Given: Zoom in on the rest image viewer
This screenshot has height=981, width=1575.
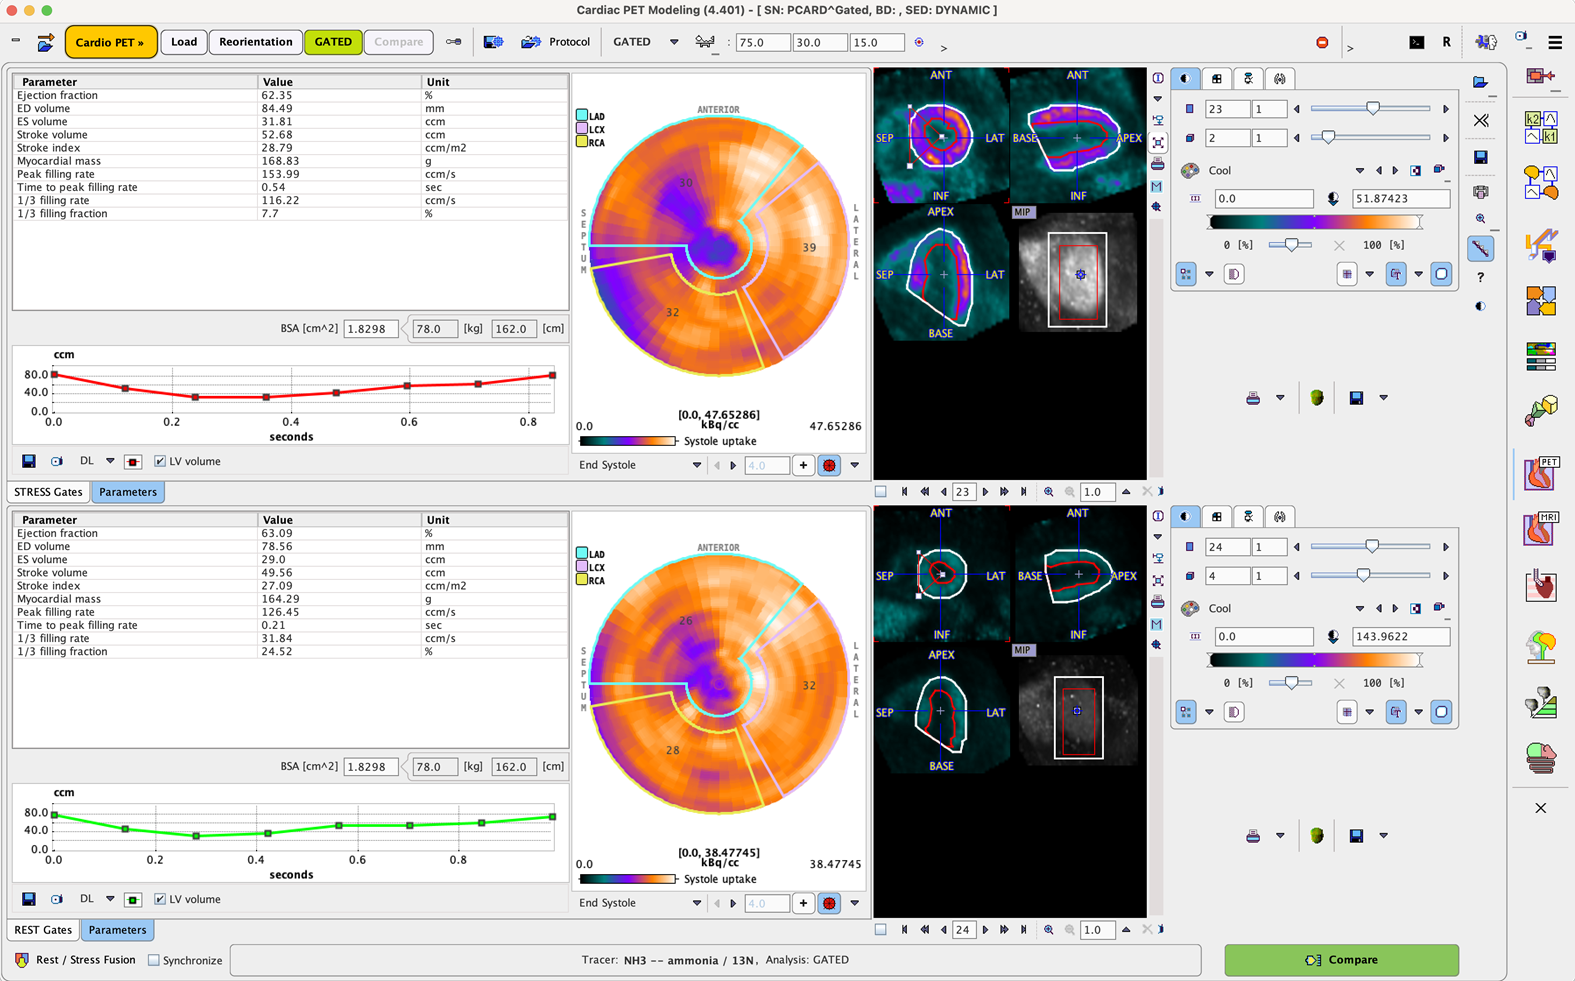Looking at the screenshot, I should click(x=1048, y=930).
